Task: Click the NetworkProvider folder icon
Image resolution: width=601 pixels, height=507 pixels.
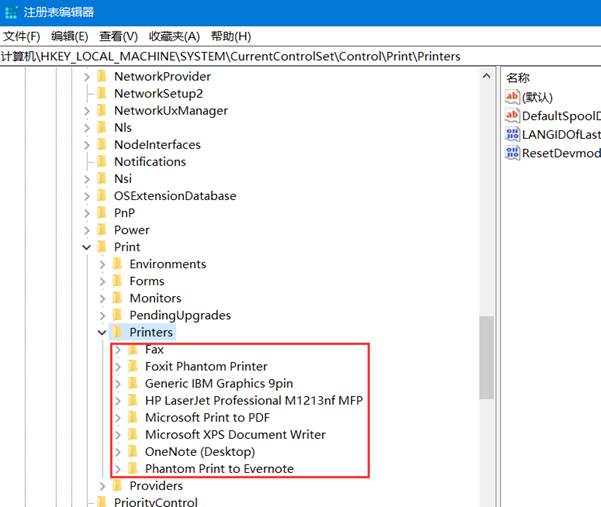Action: [102, 76]
